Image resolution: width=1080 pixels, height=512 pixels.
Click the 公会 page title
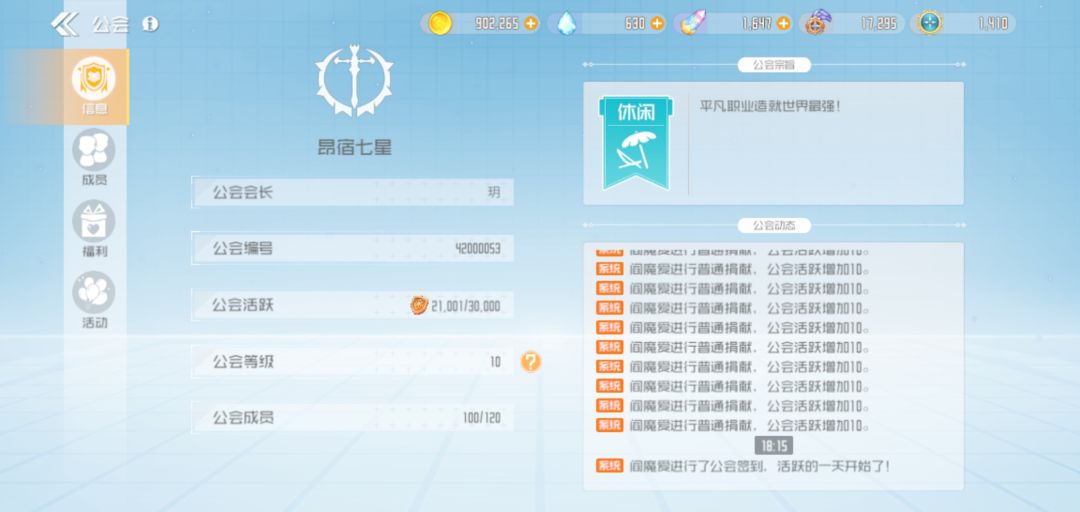coord(110,25)
